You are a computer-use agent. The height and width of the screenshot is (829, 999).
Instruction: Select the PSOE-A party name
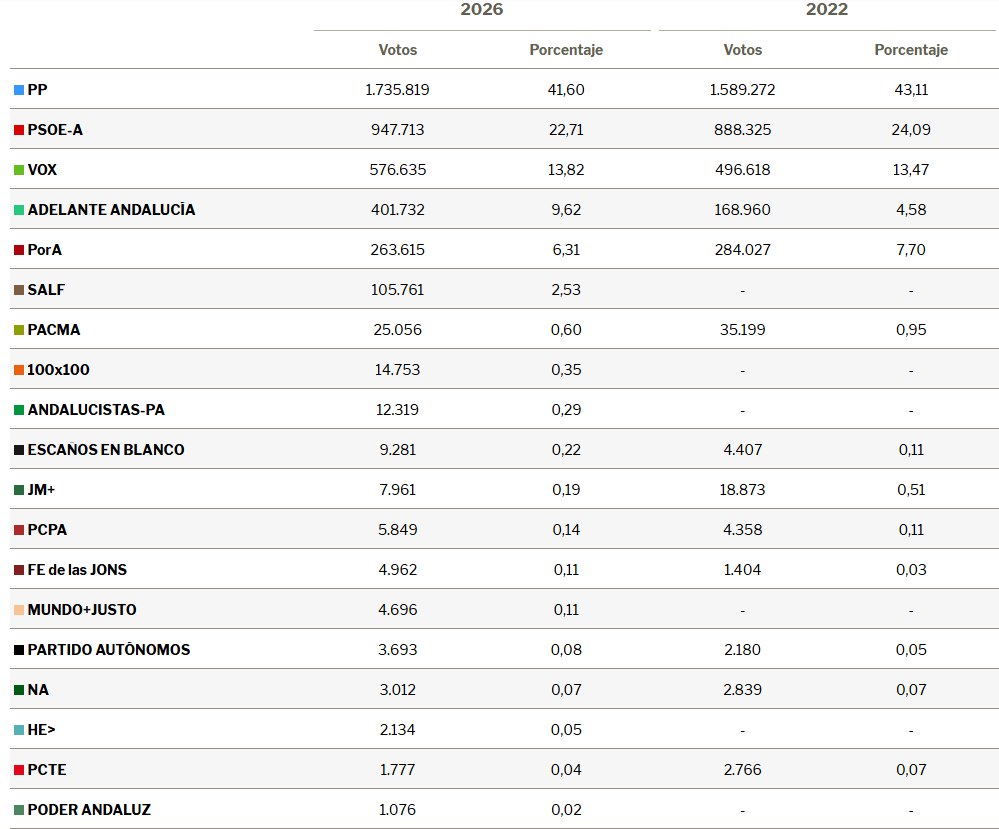pos(55,130)
